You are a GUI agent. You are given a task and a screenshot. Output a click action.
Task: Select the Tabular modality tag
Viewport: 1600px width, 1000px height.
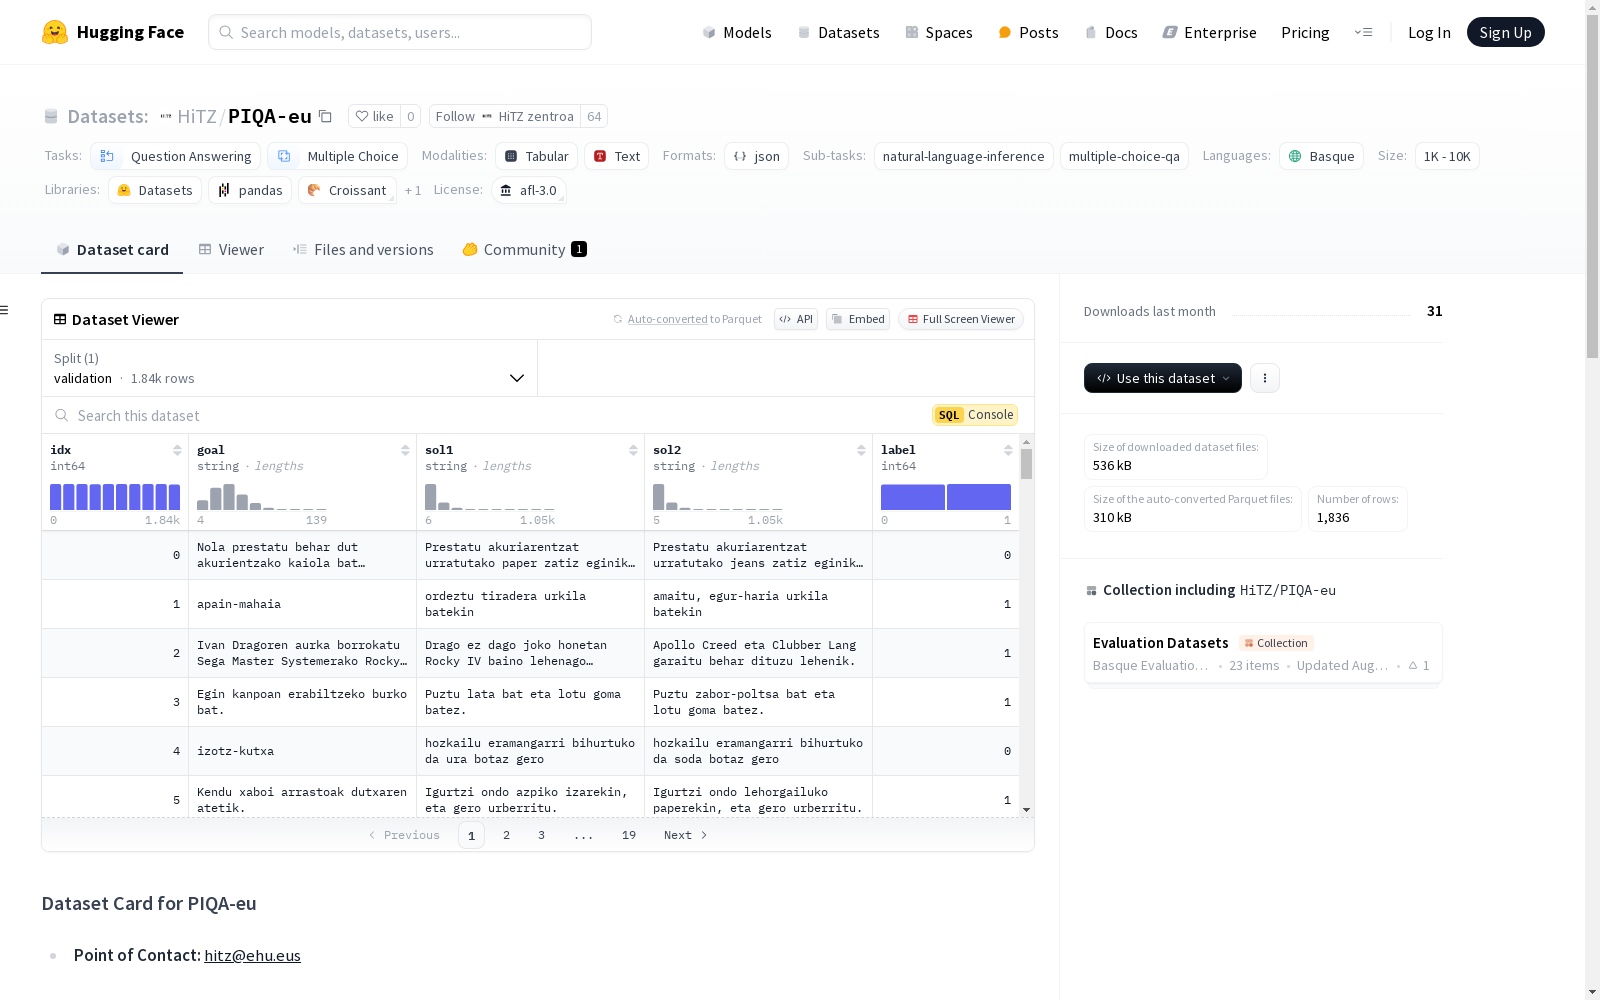pos(536,156)
